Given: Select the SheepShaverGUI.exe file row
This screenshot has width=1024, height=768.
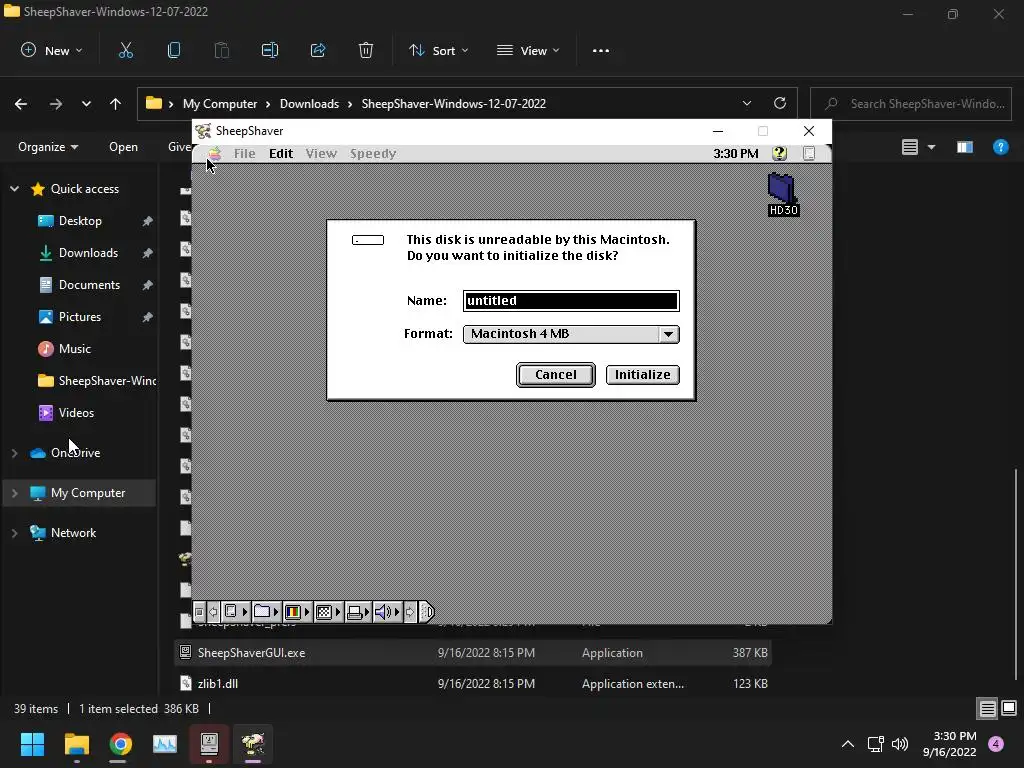Looking at the screenshot, I should (473, 652).
